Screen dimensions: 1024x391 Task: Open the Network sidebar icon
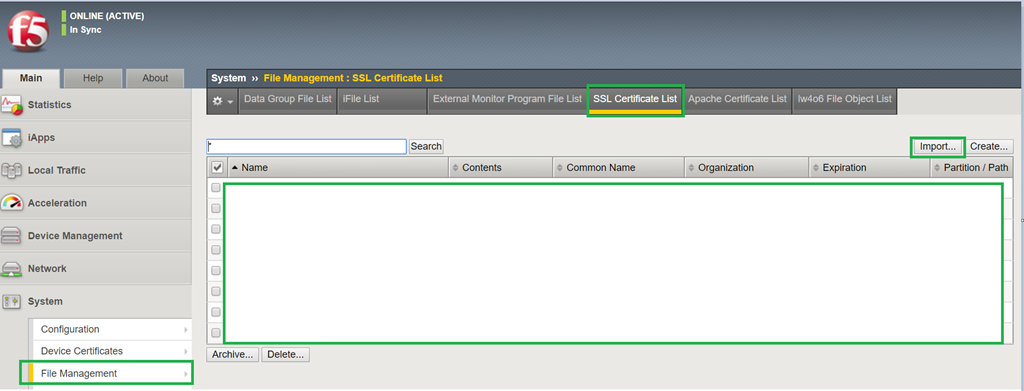(12, 268)
